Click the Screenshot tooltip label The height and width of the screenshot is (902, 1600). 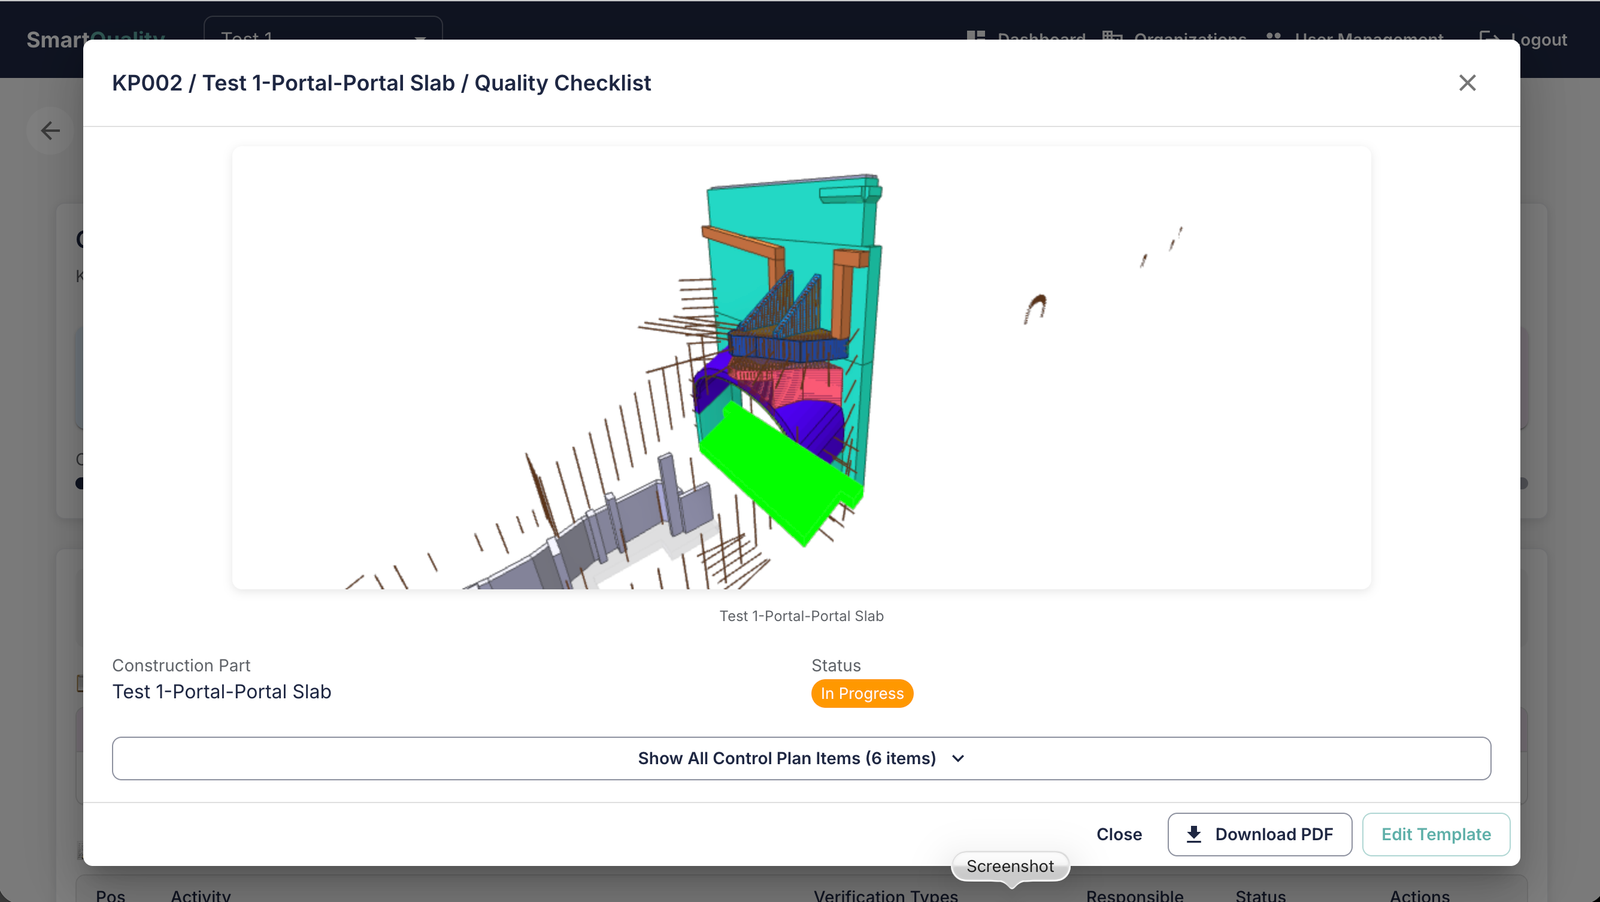pyautogui.click(x=1010, y=866)
